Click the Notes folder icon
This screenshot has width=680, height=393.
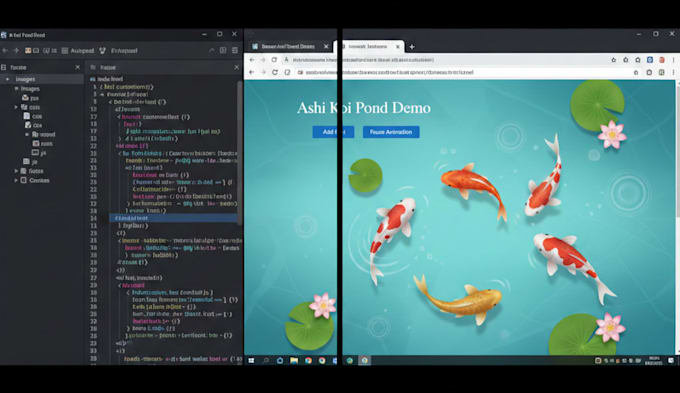tap(24, 171)
